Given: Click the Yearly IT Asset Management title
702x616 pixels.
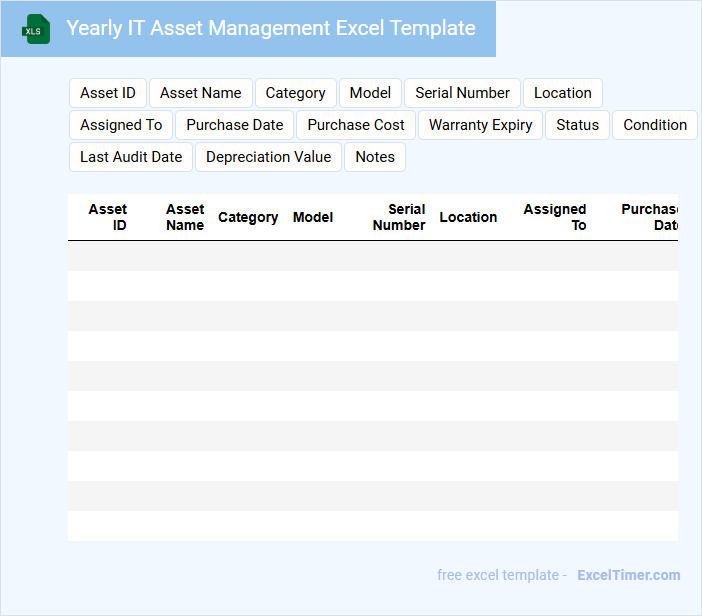Looking at the screenshot, I should point(271,28).
